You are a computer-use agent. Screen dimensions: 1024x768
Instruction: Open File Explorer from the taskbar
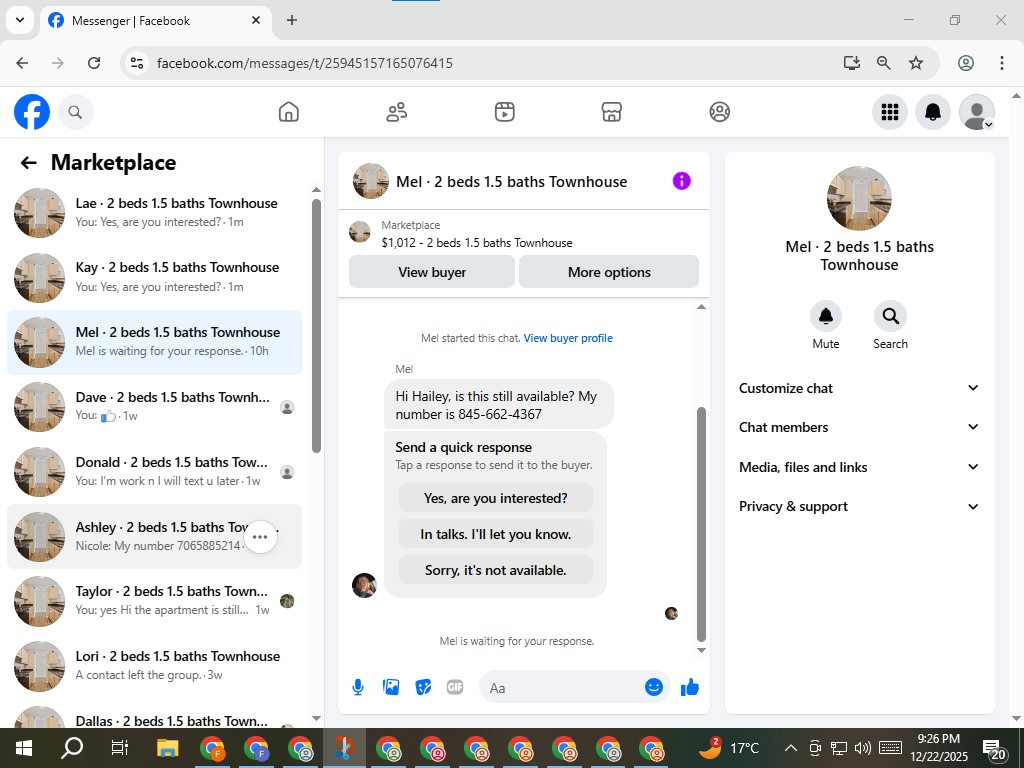point(168,748)
